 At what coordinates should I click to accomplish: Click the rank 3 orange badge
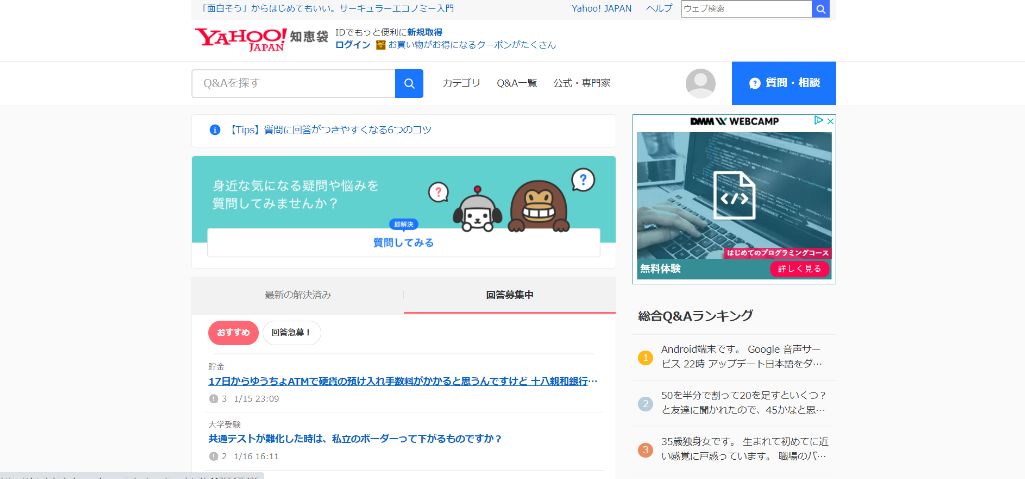(x=645, y=450)
